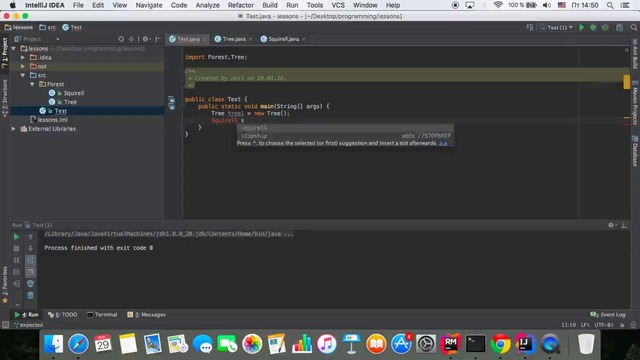
Task: Click down stack trace arrow in Run panel
Action: [30, 248]
